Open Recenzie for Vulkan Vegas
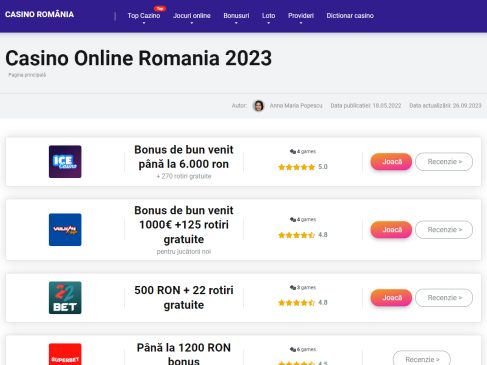The image size is (487, 365). tap(444, 230)
